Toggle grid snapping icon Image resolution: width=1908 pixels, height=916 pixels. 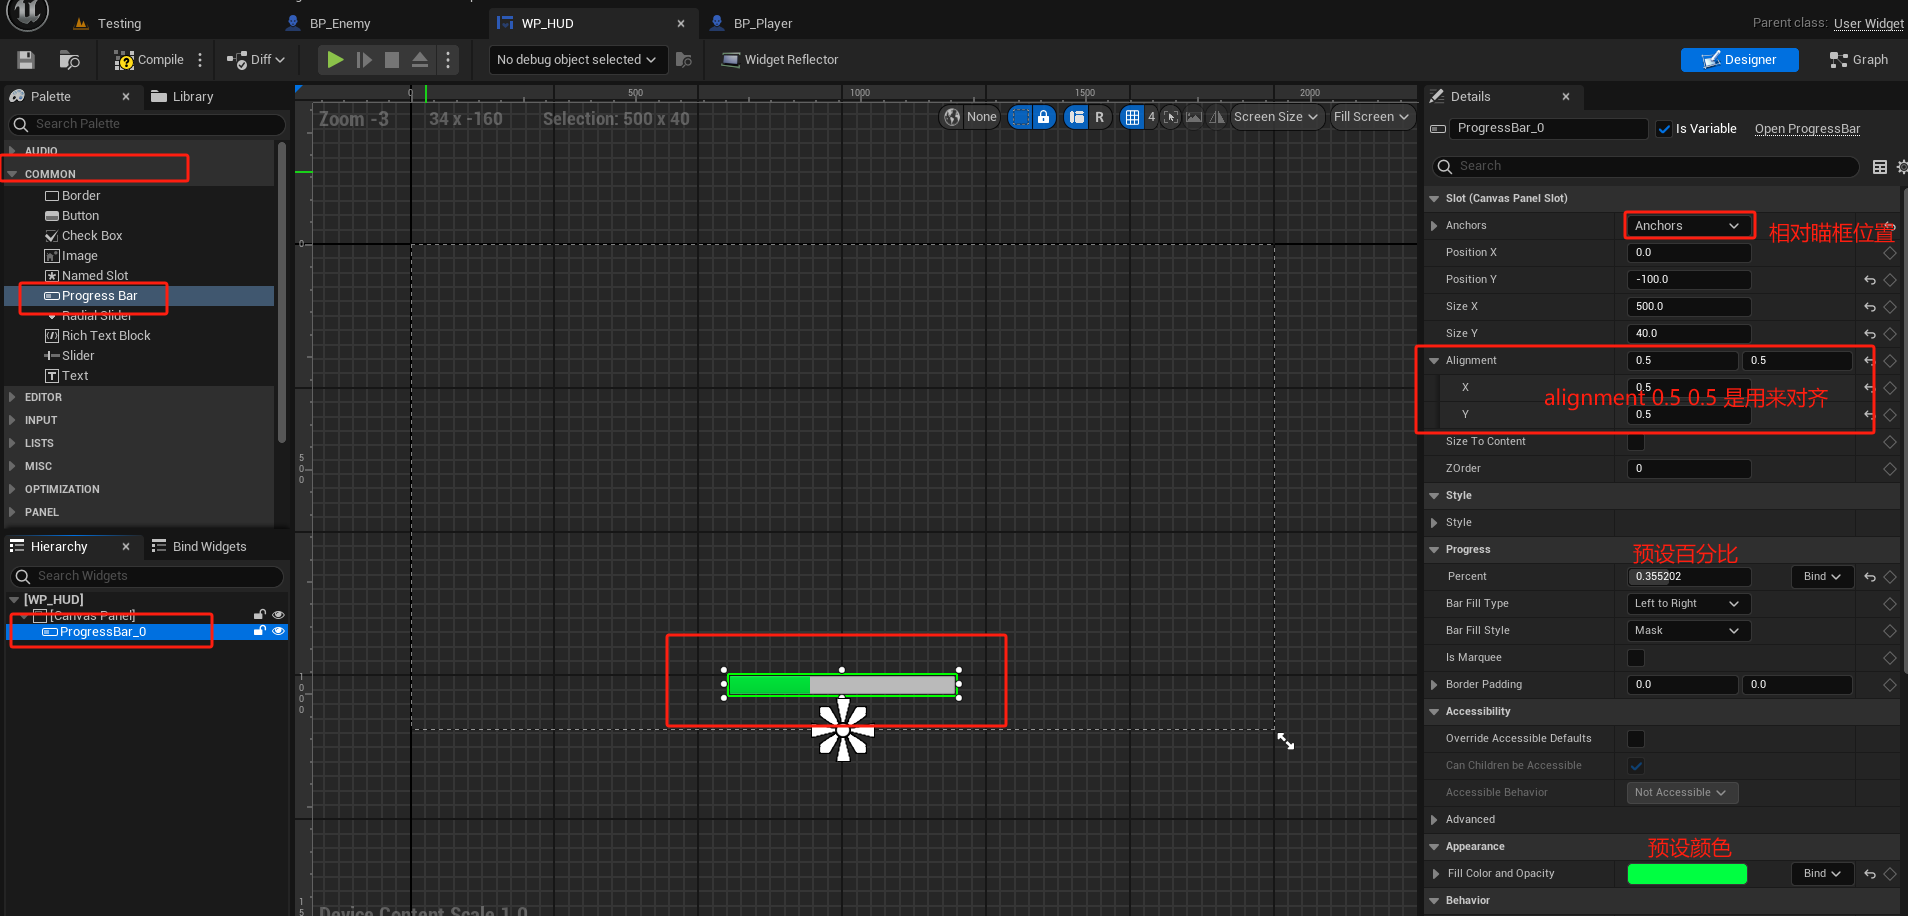[1132, 117]
